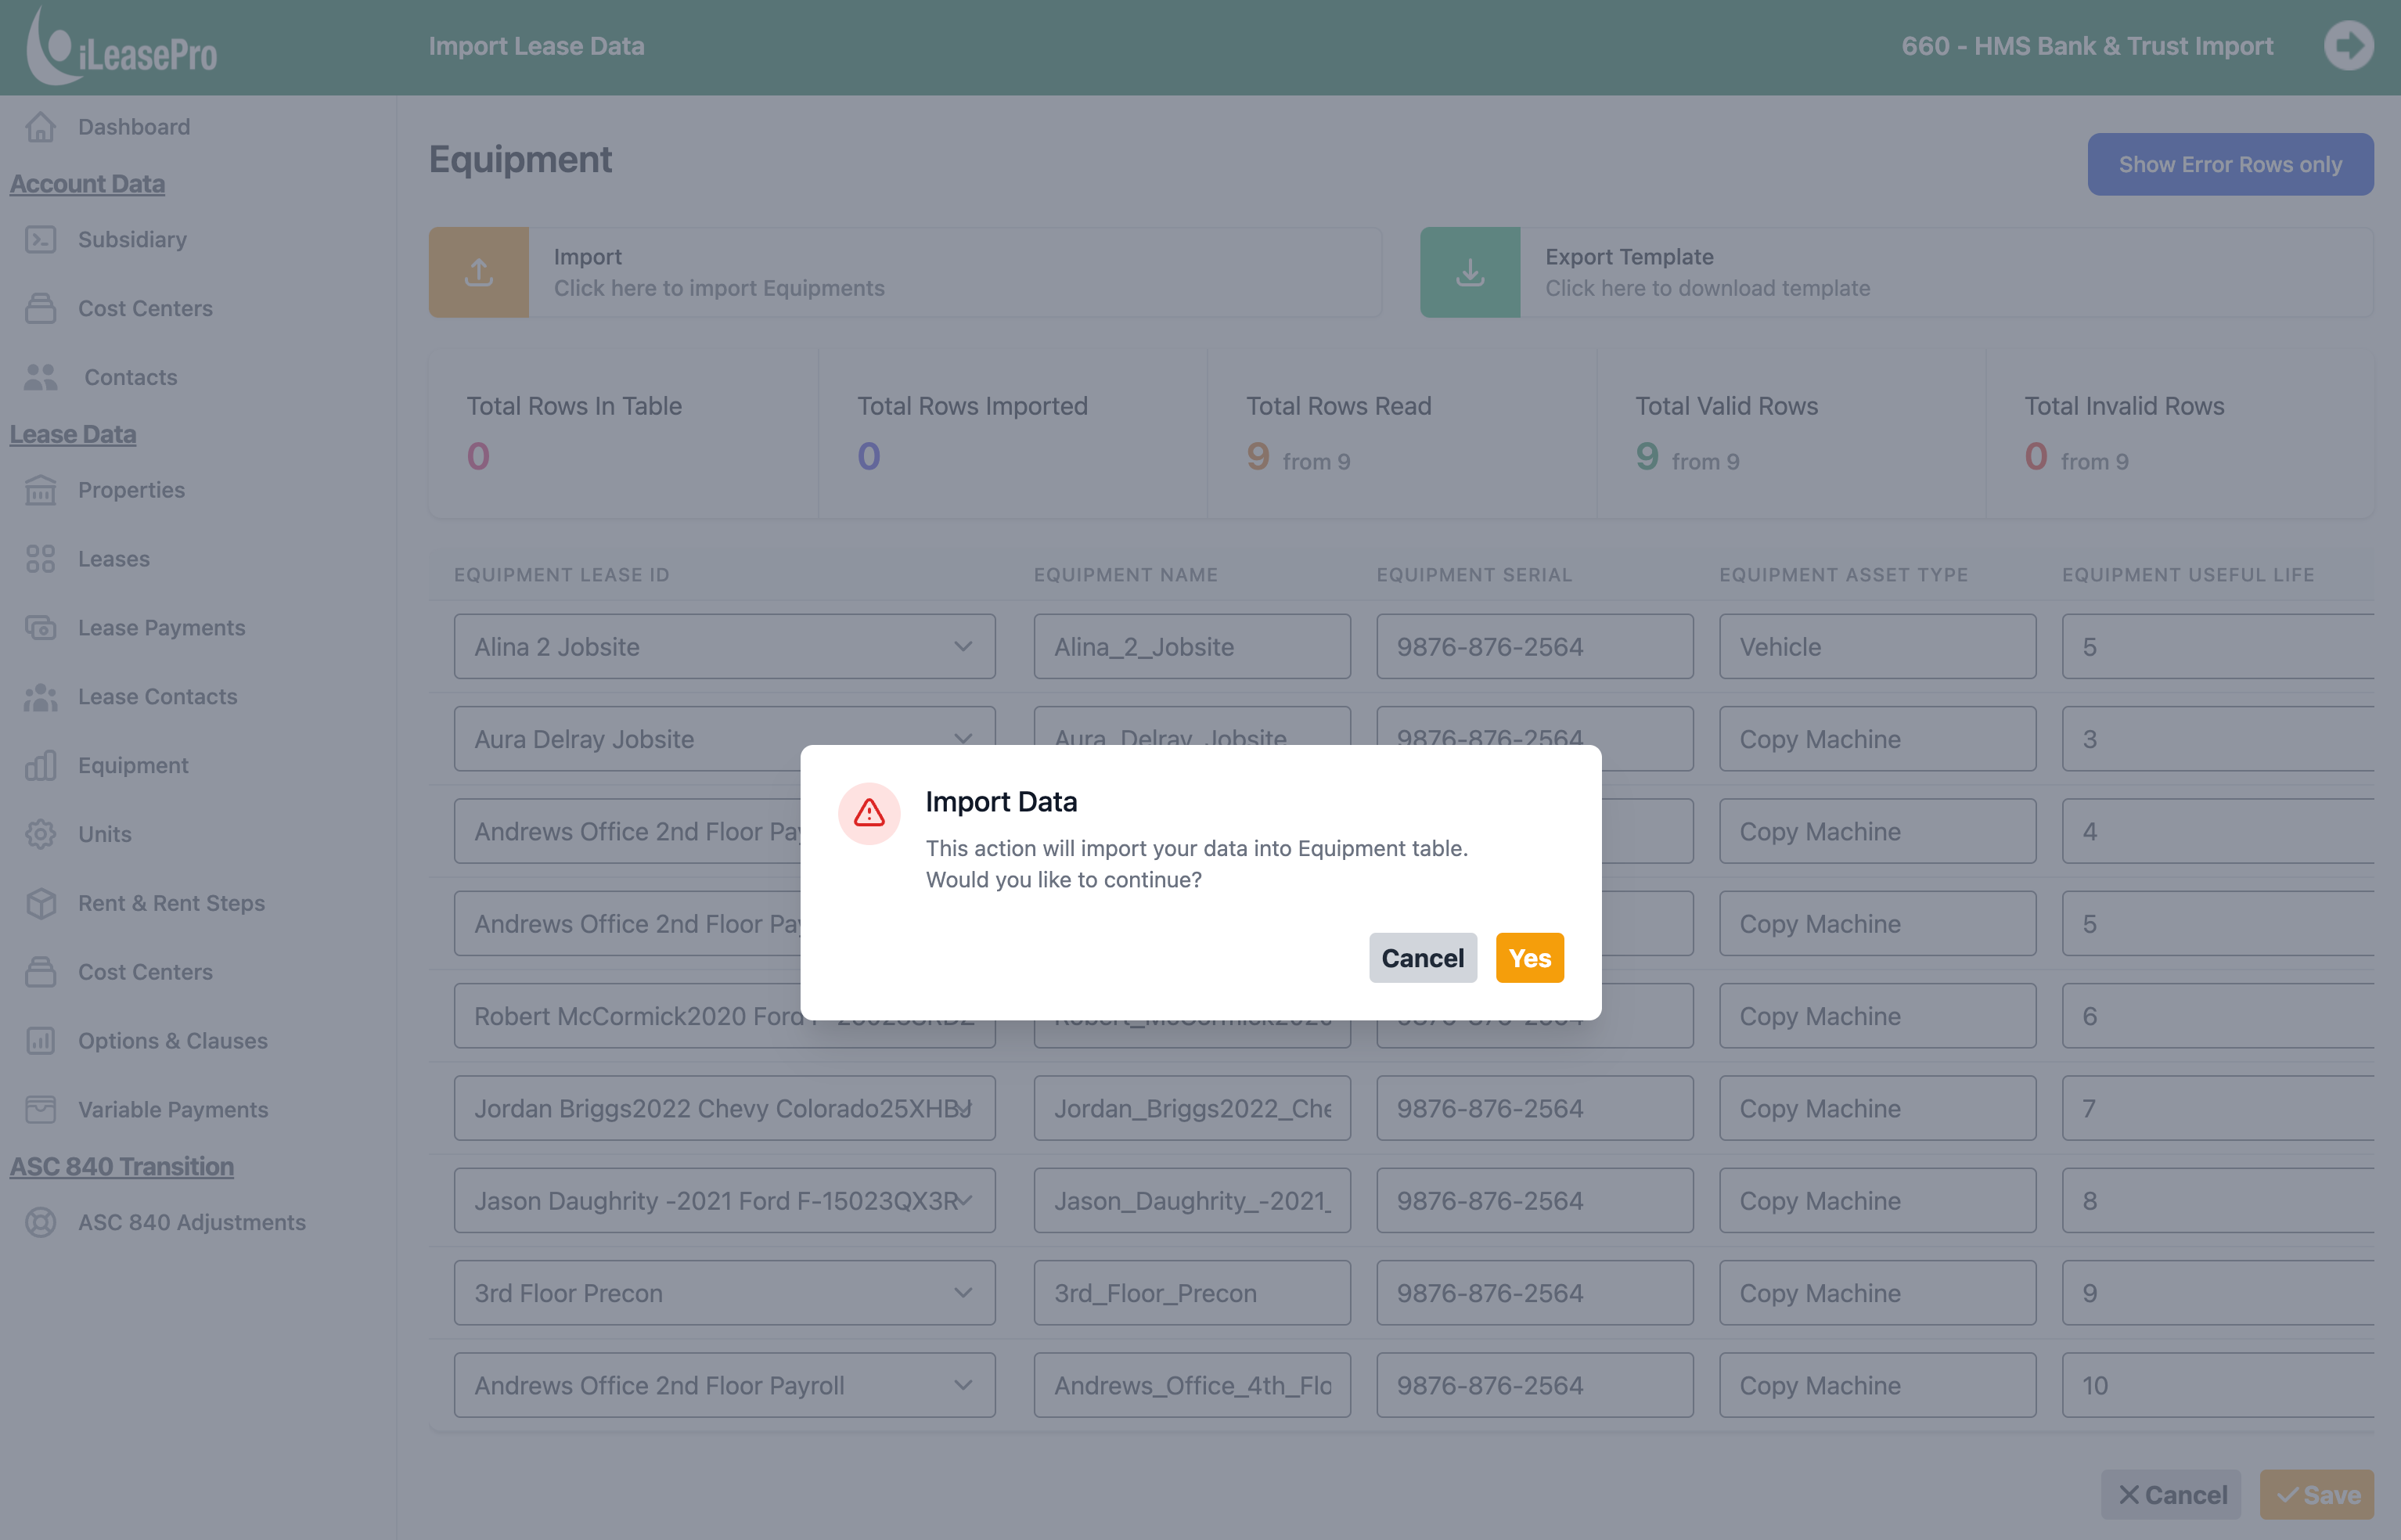Open Variable Payments in sidebar
The height and width of the screenshot is (1540, 2401).
coord(173,1109)
